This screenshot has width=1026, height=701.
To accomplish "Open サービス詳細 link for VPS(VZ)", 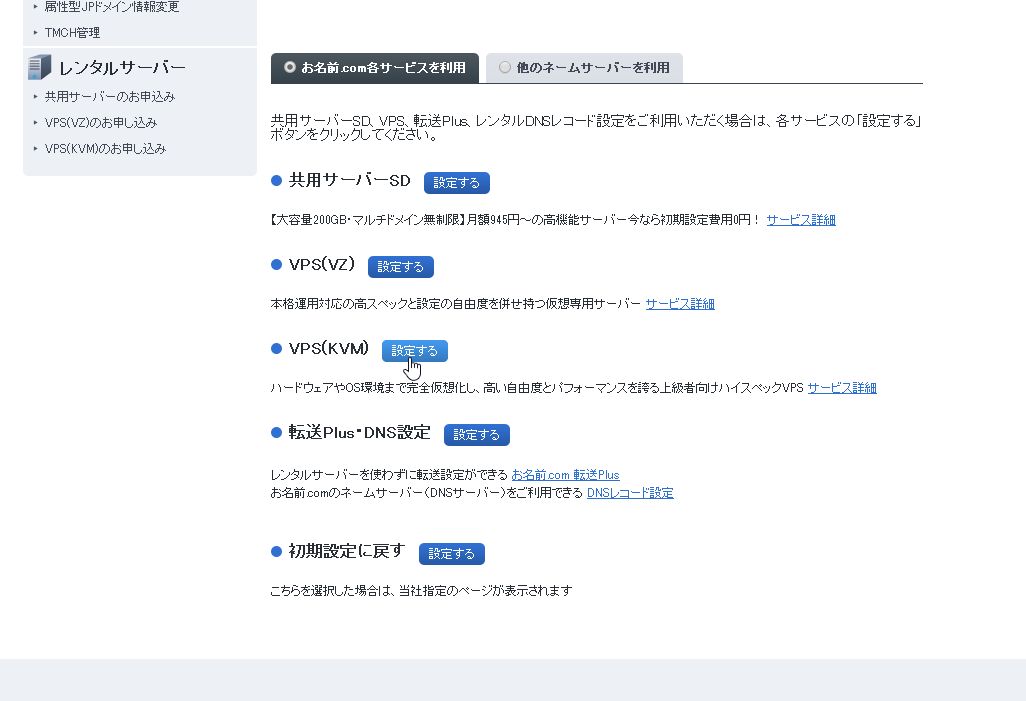I will pyautogui.click(x=680, y=304).
